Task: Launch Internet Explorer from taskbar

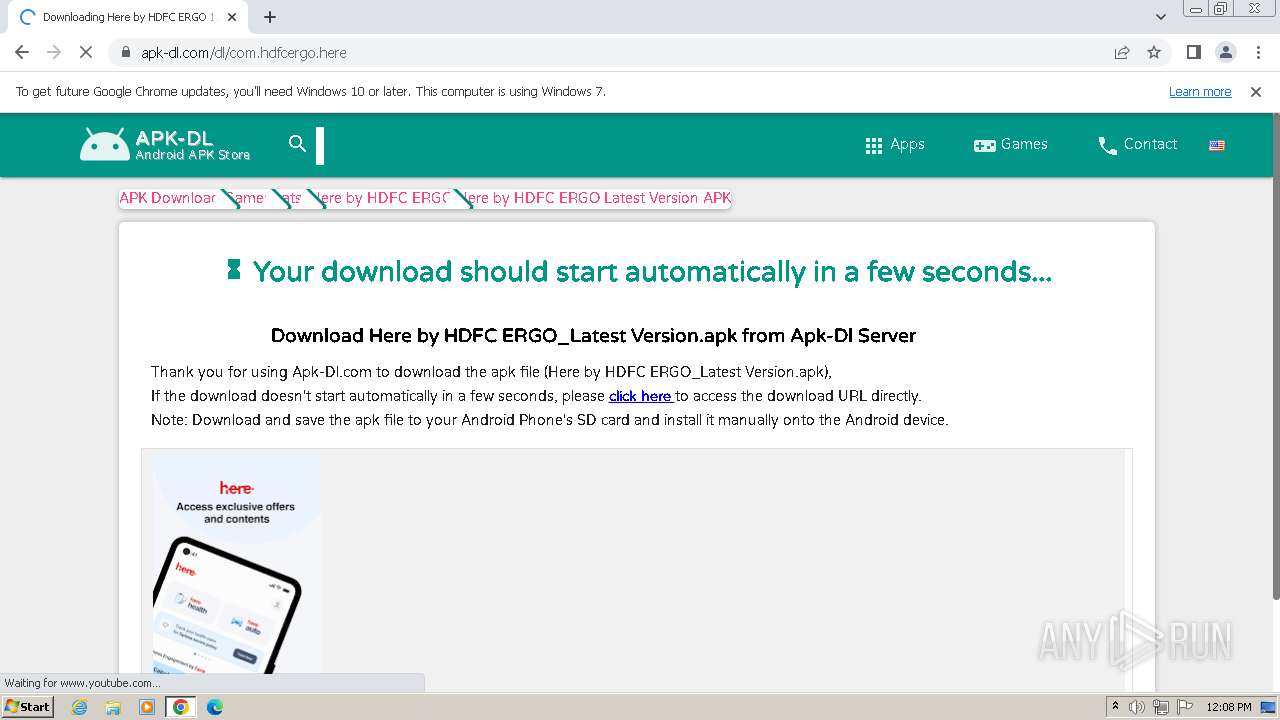Action: coord(80,707)
